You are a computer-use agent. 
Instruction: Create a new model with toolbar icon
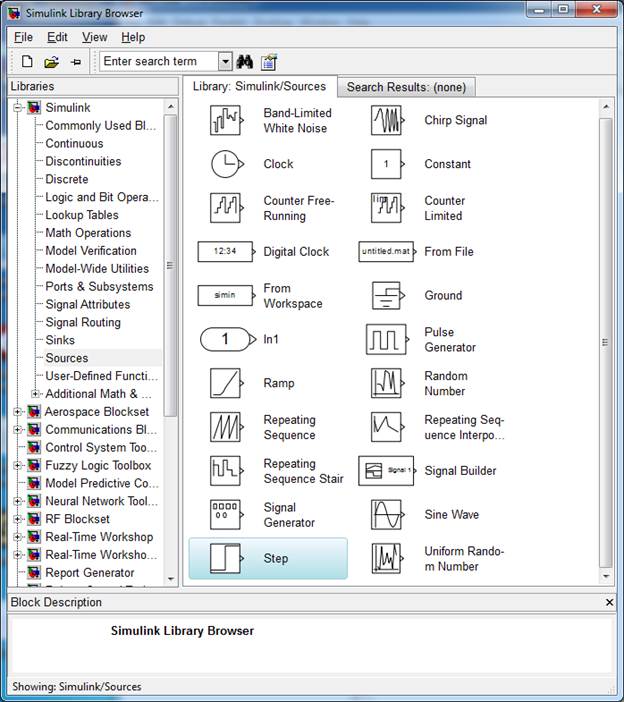[27, 61]
